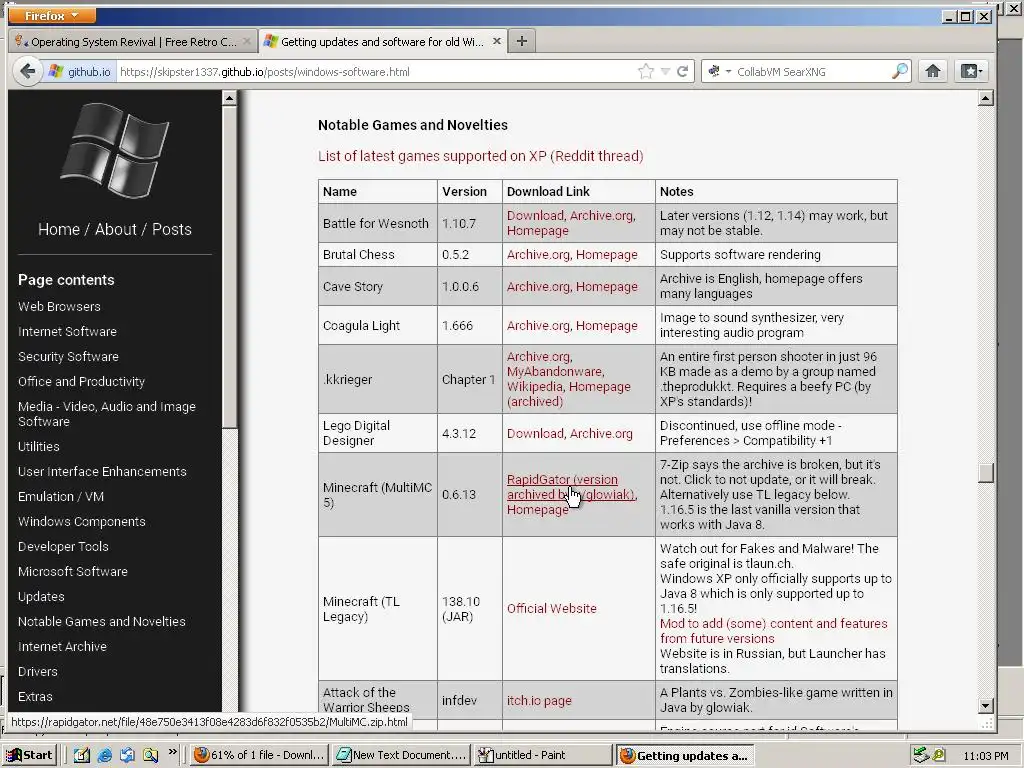Click the page scrollbar up arrow

click(985, 98)
